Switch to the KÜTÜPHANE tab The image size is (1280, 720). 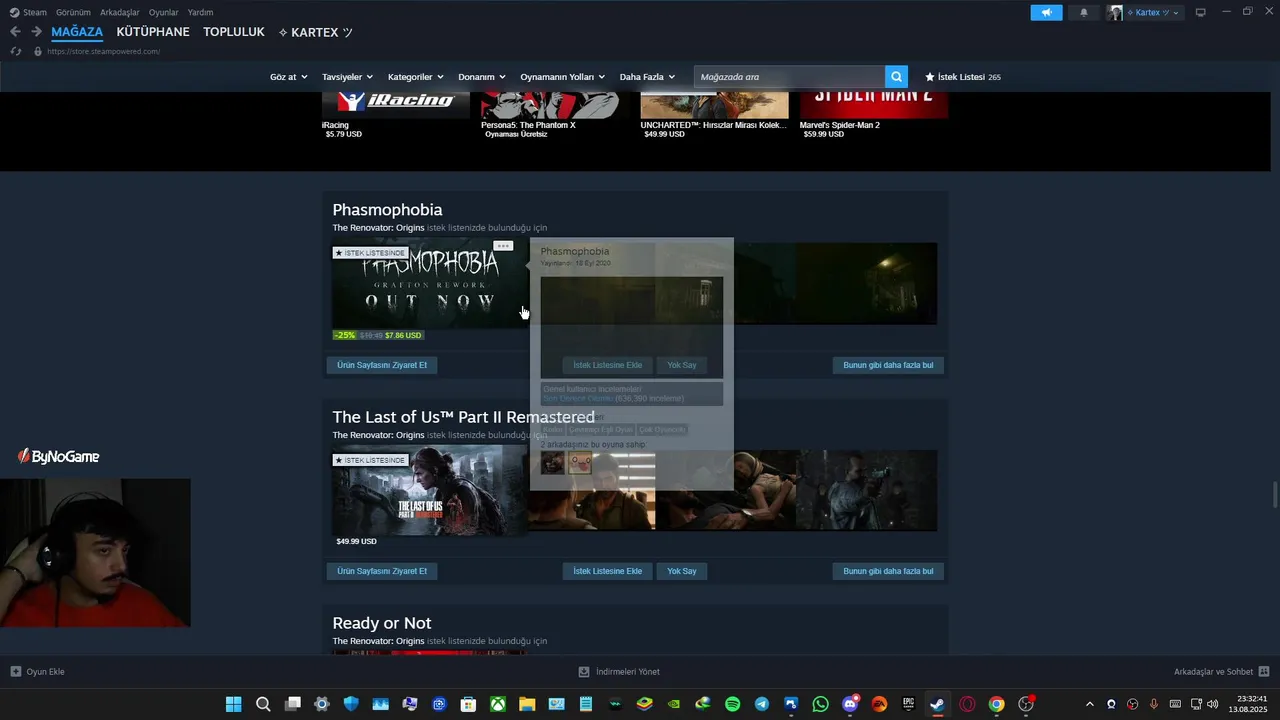coord(153,32)
